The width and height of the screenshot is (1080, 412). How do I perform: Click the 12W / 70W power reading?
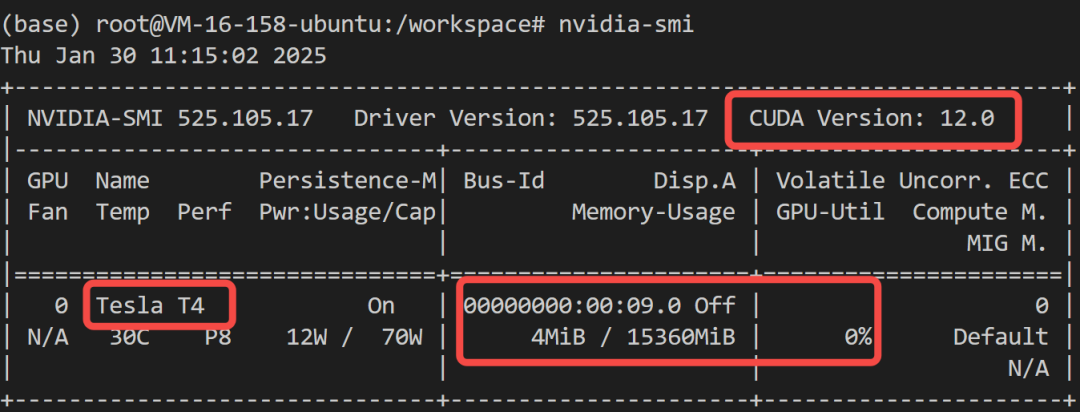354,337
